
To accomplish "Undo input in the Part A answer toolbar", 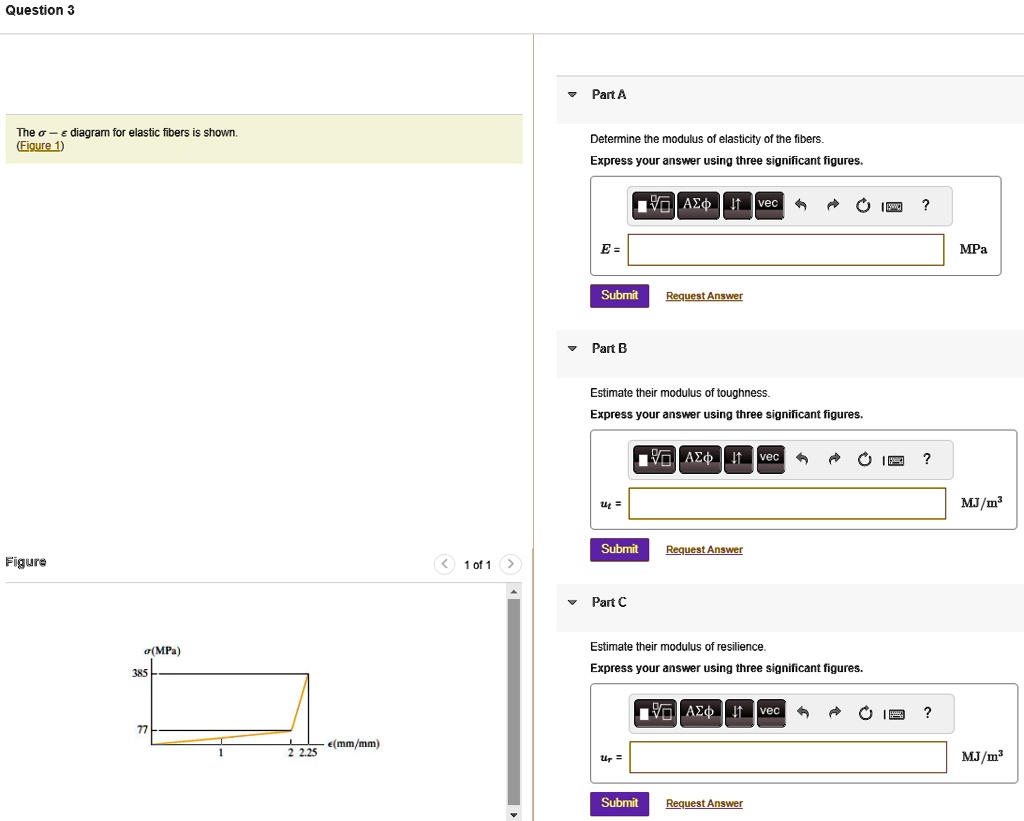I will tap(800, 205).
